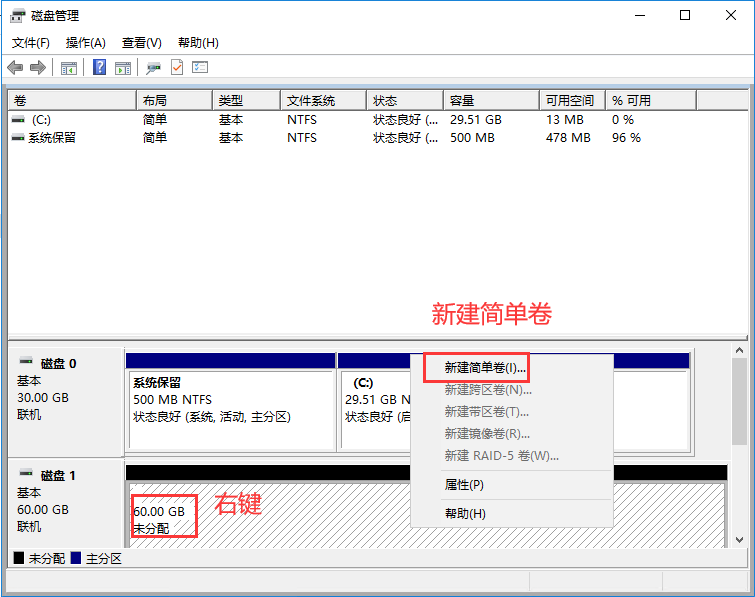
Task: Close the 磁盘管理 window
Action: pos(730,15)
